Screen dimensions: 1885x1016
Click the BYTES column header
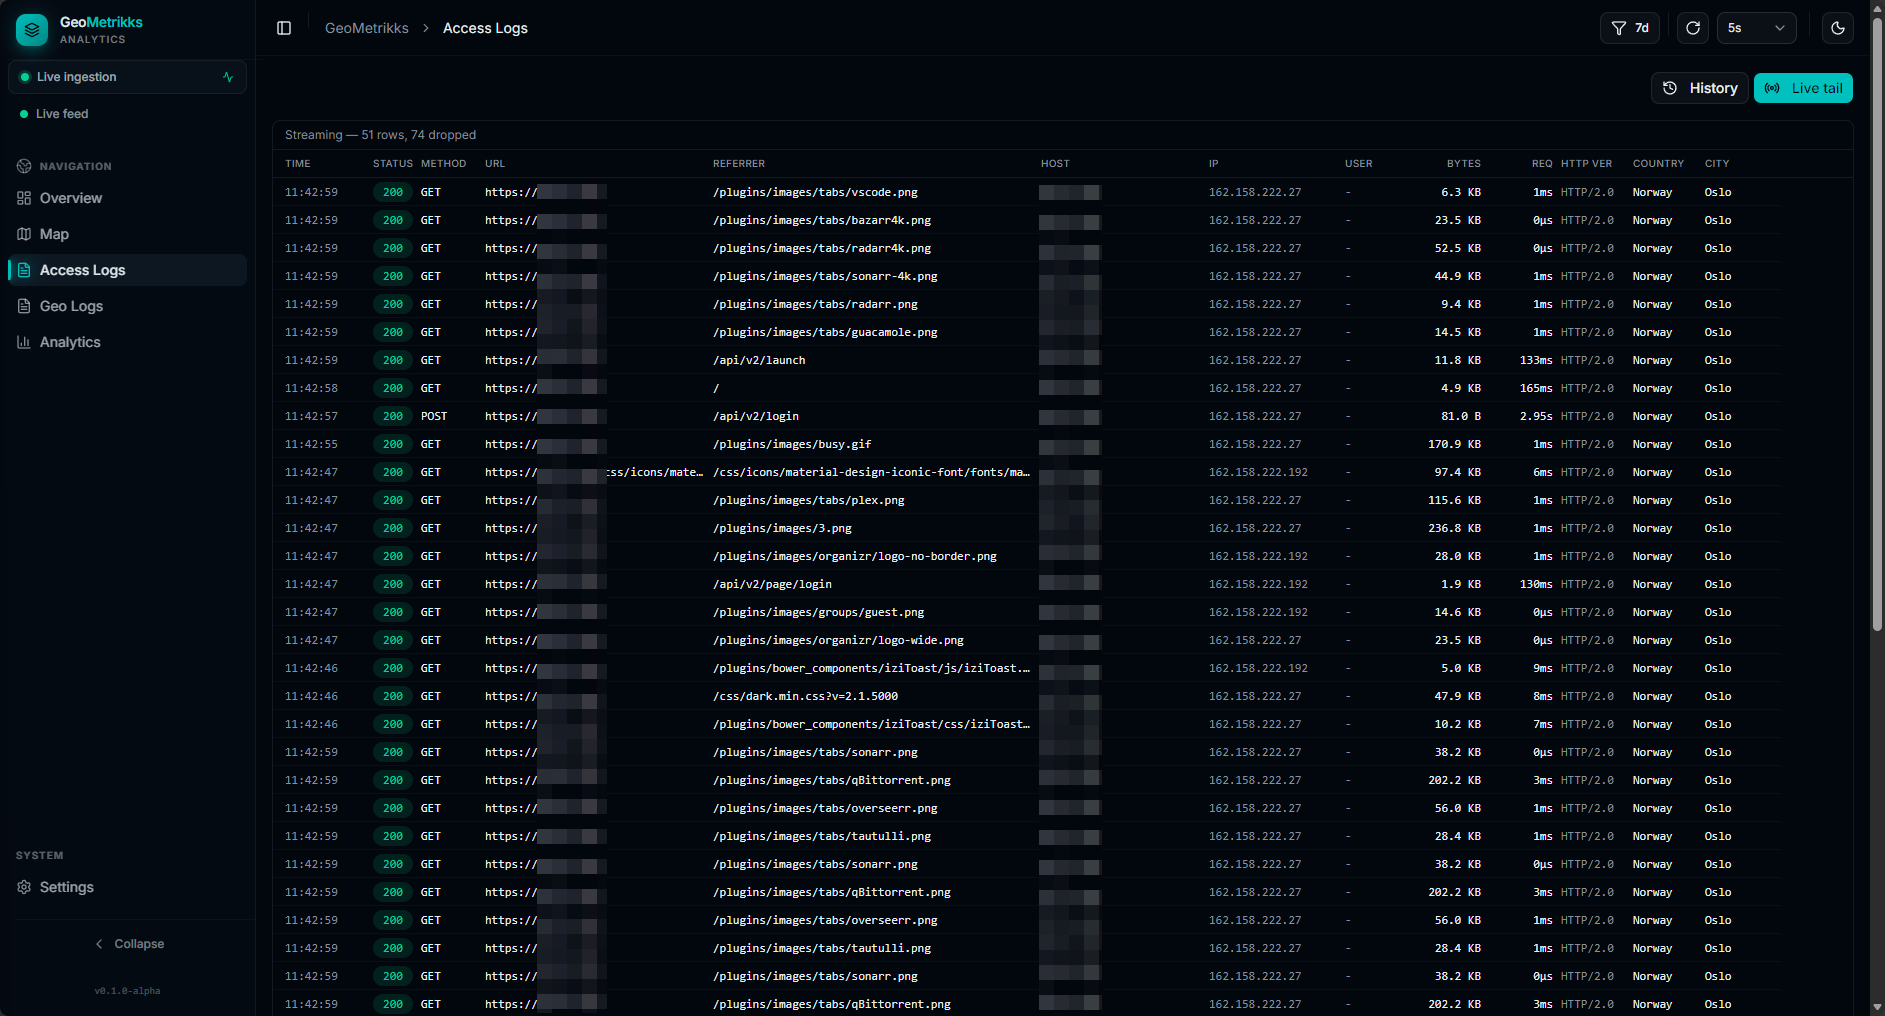tap(1464, 164)
